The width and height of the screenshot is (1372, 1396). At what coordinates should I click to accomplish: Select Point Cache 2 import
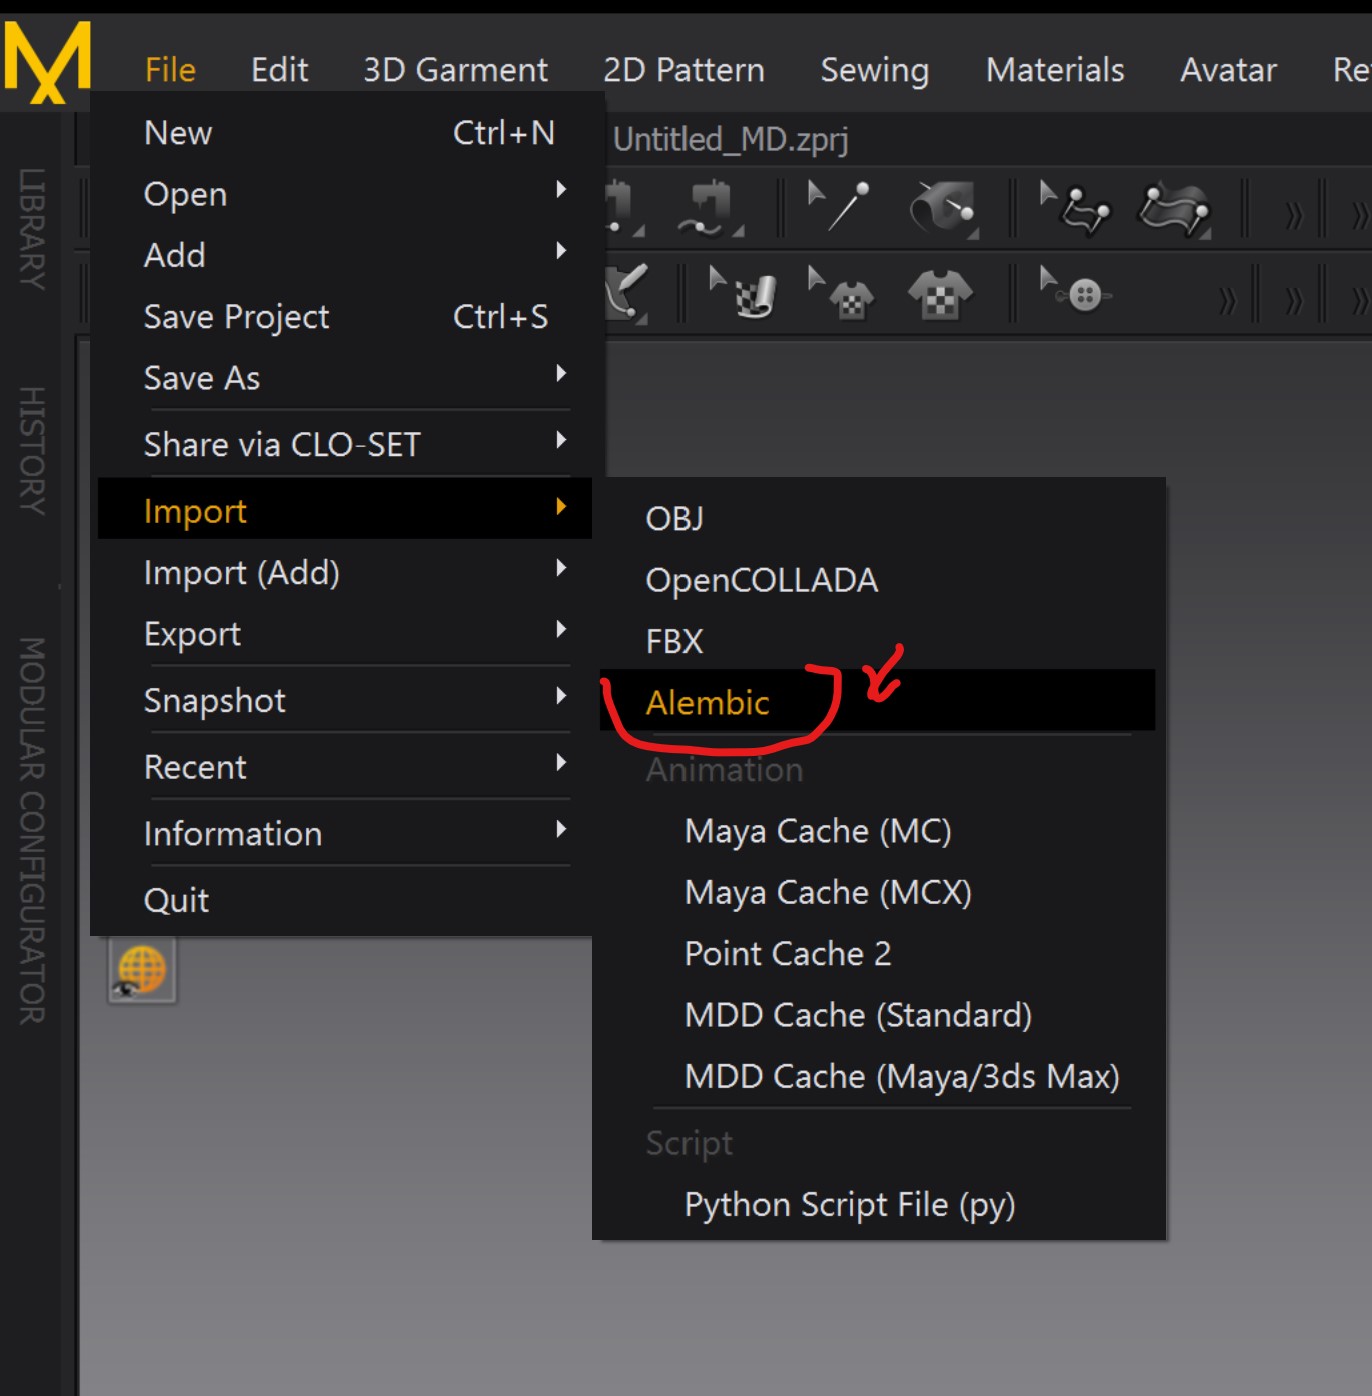(878, 953)
